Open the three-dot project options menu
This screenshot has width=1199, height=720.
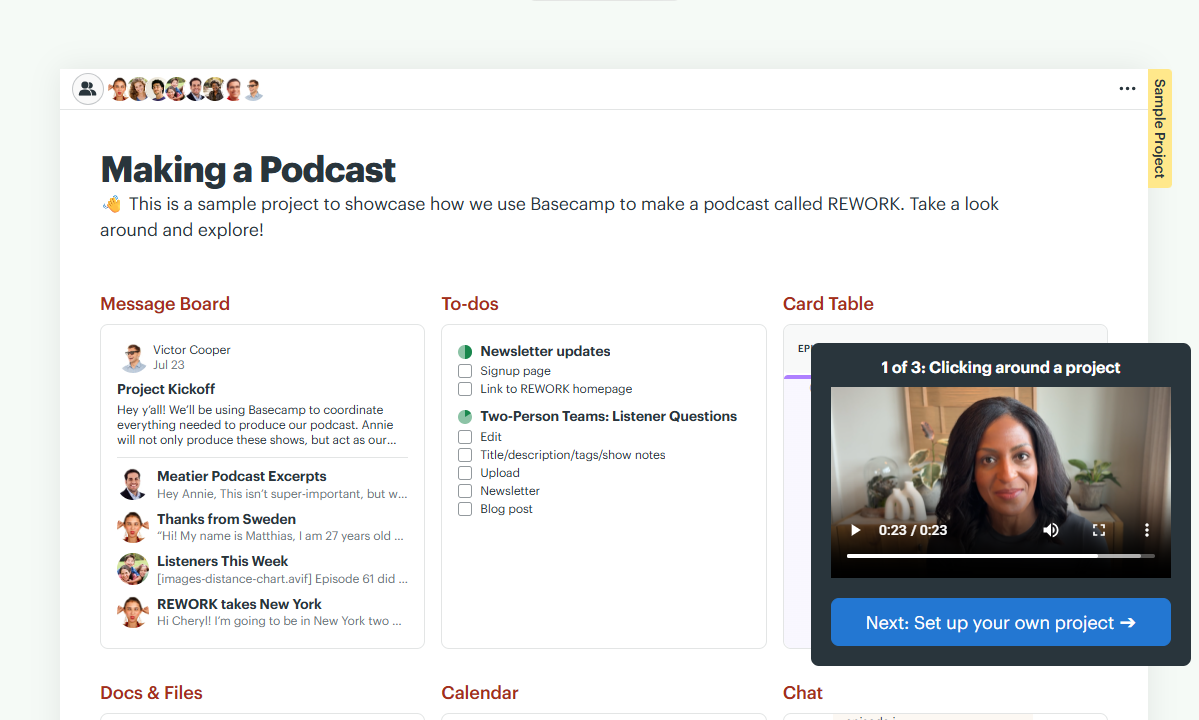(1127, 89)
